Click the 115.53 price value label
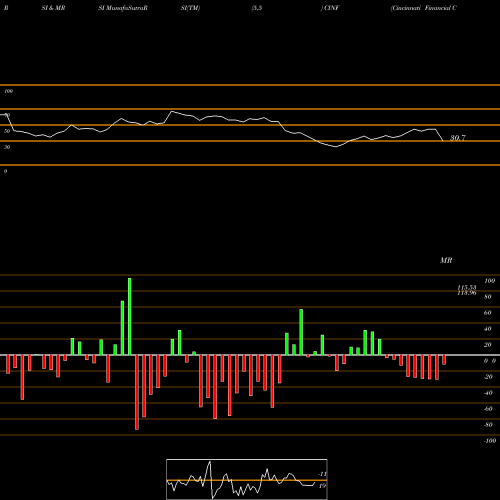Screen dimensions: 500x500 point(467,287)
